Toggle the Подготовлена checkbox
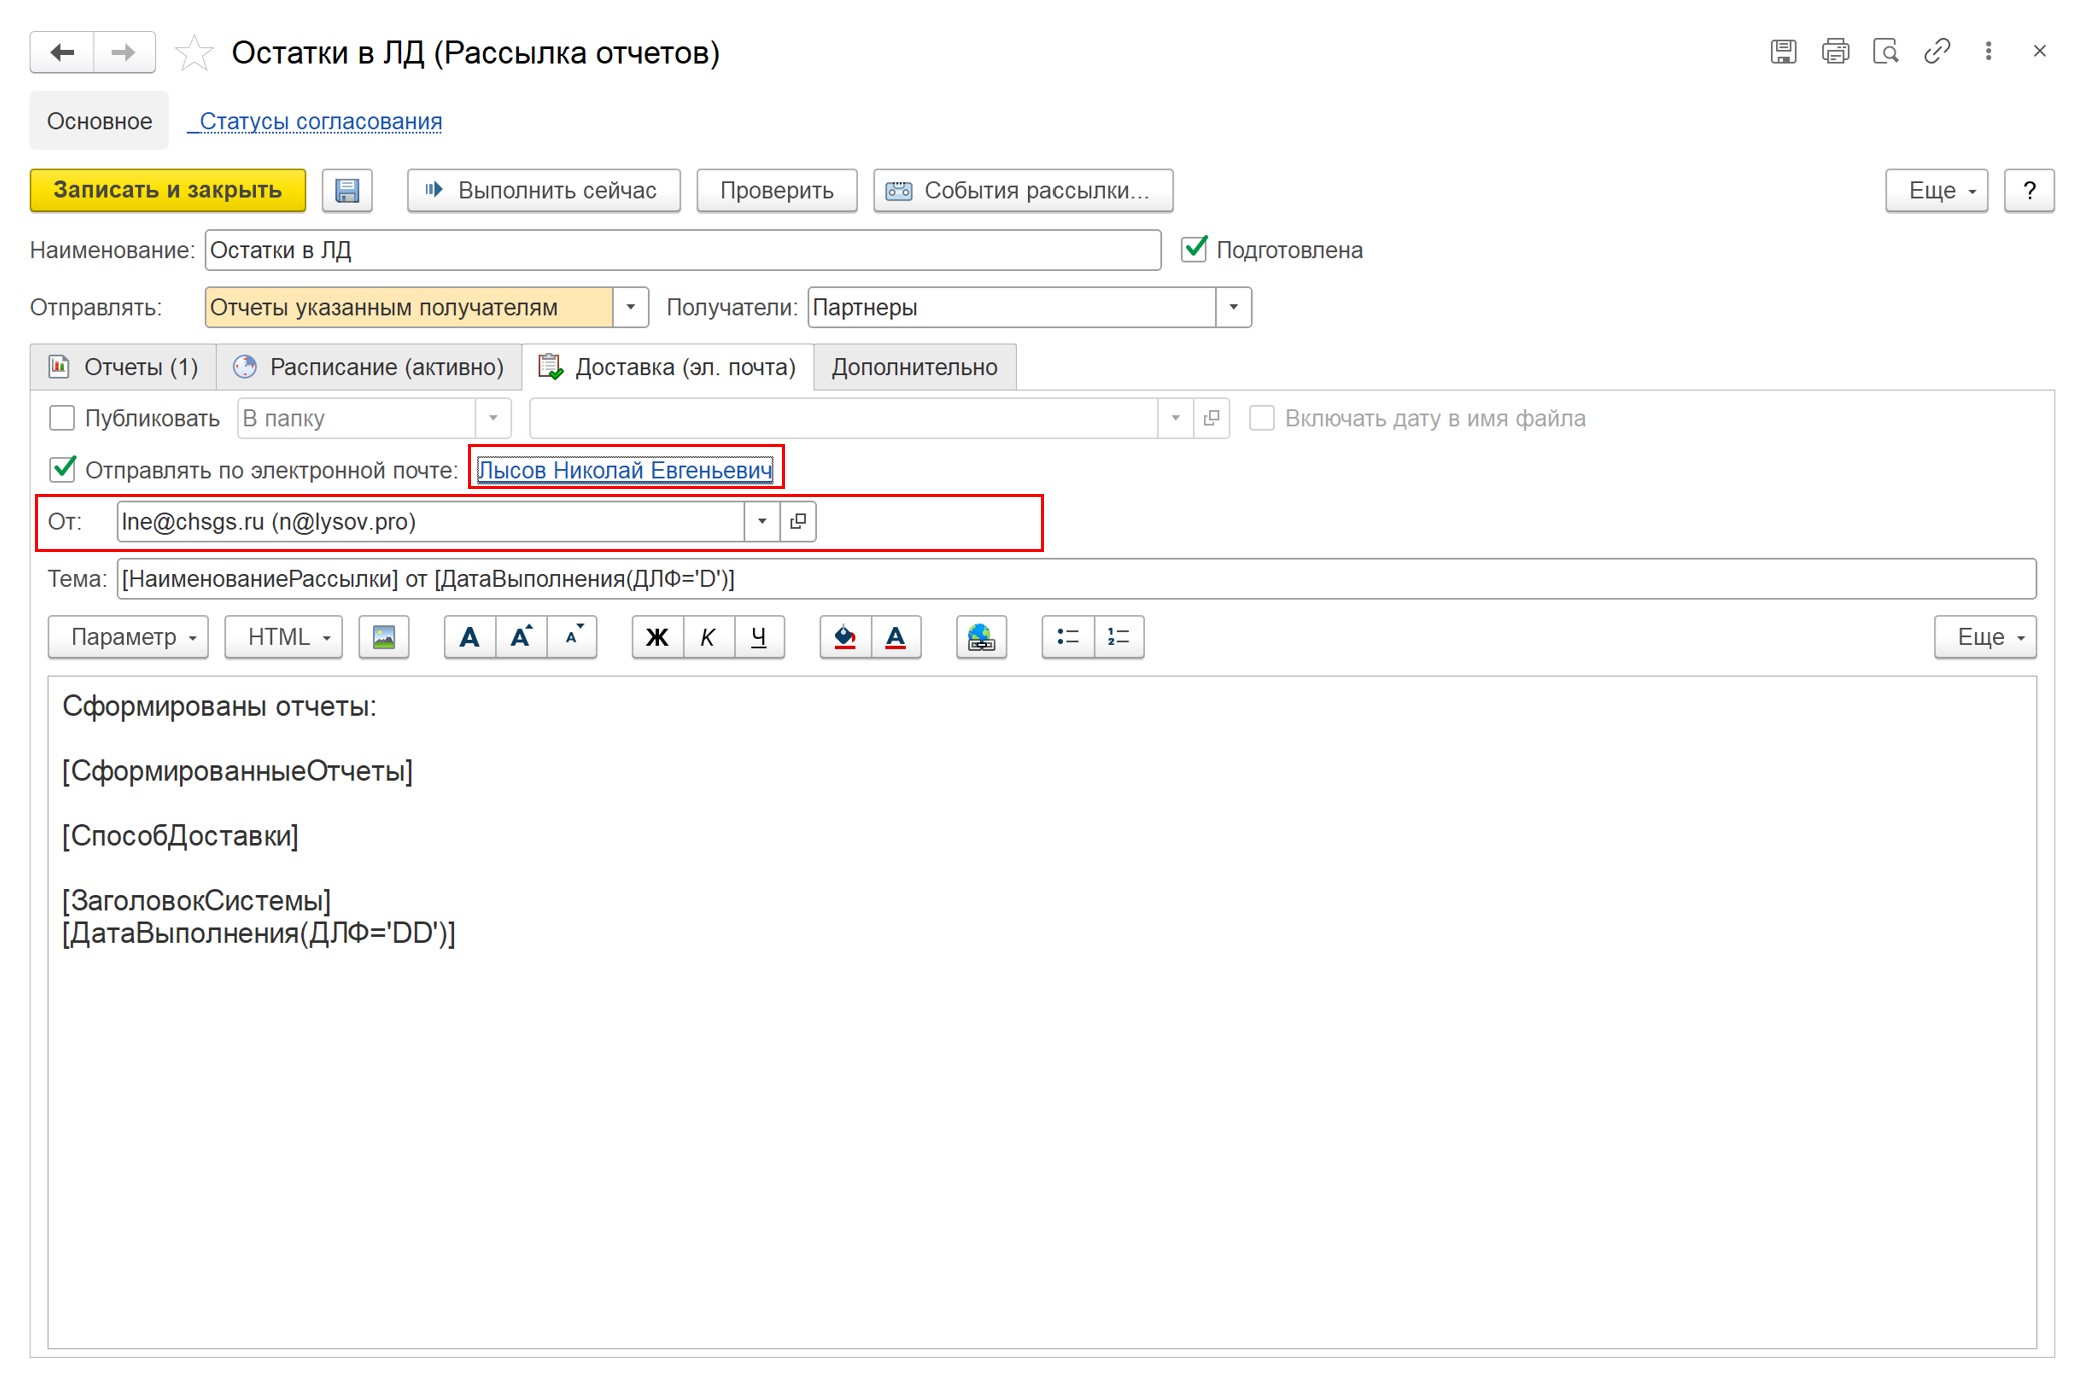This screenshot has width=2100, height=1390. [x=1194, y=249]
